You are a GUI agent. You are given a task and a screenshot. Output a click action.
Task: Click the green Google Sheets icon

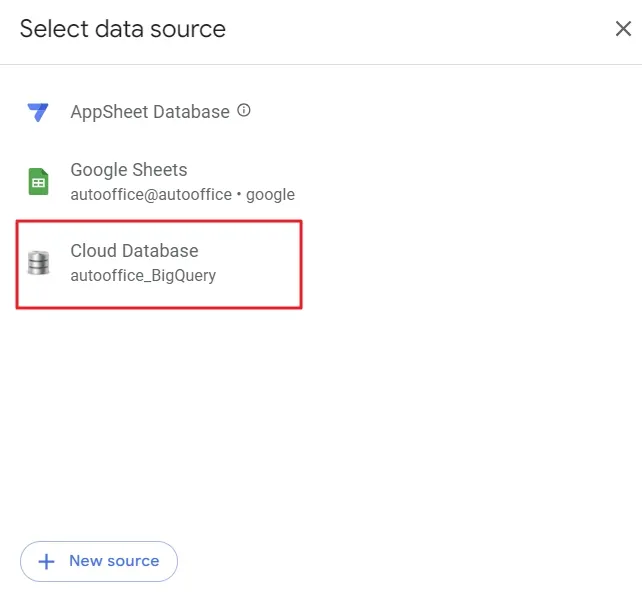[38, 181]
